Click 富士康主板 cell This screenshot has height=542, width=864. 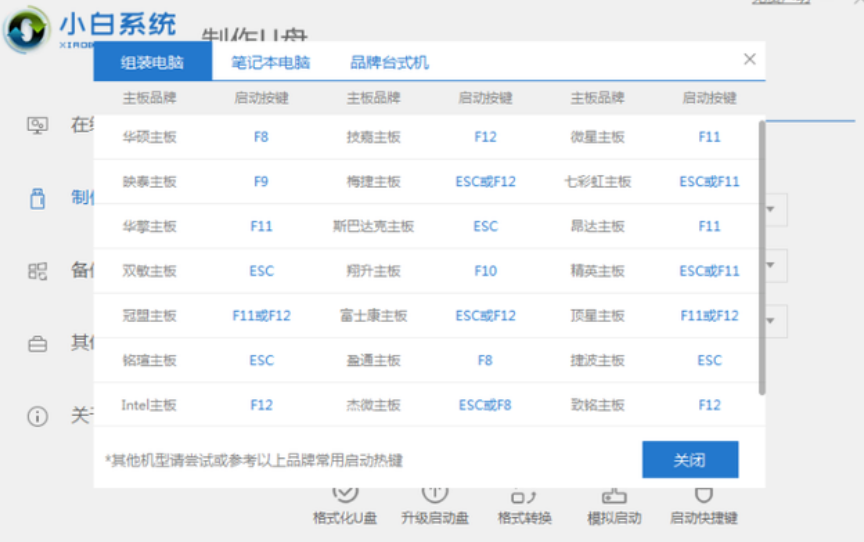(373, 316)
